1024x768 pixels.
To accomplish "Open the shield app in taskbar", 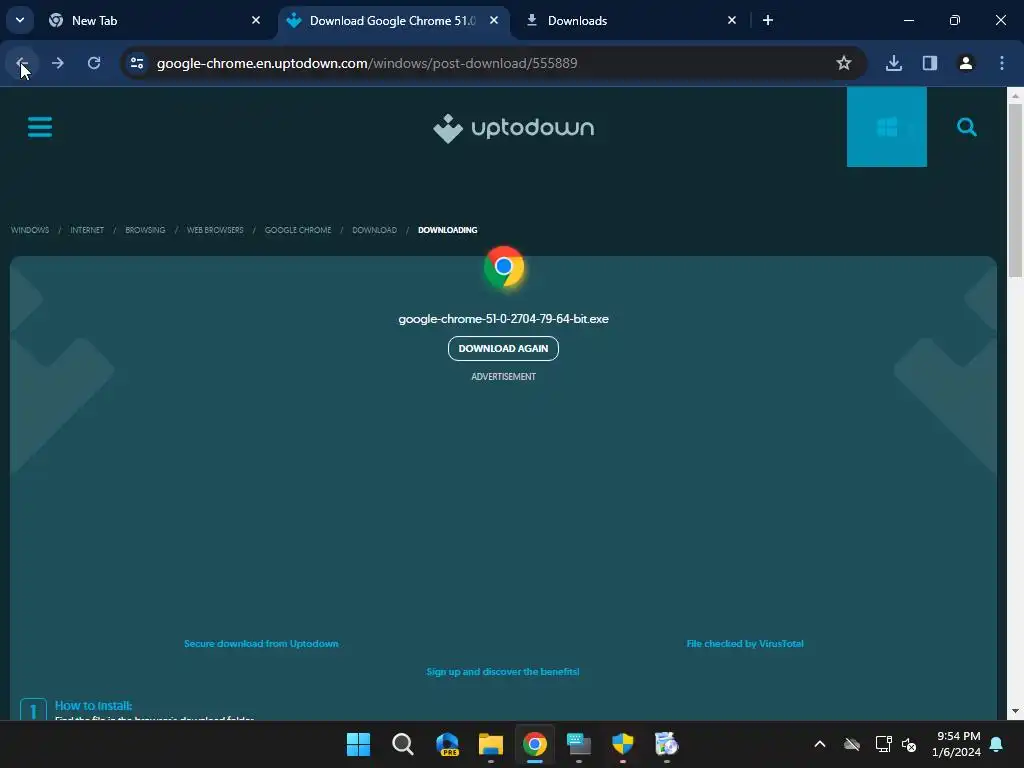I will (x=622, y=744).
